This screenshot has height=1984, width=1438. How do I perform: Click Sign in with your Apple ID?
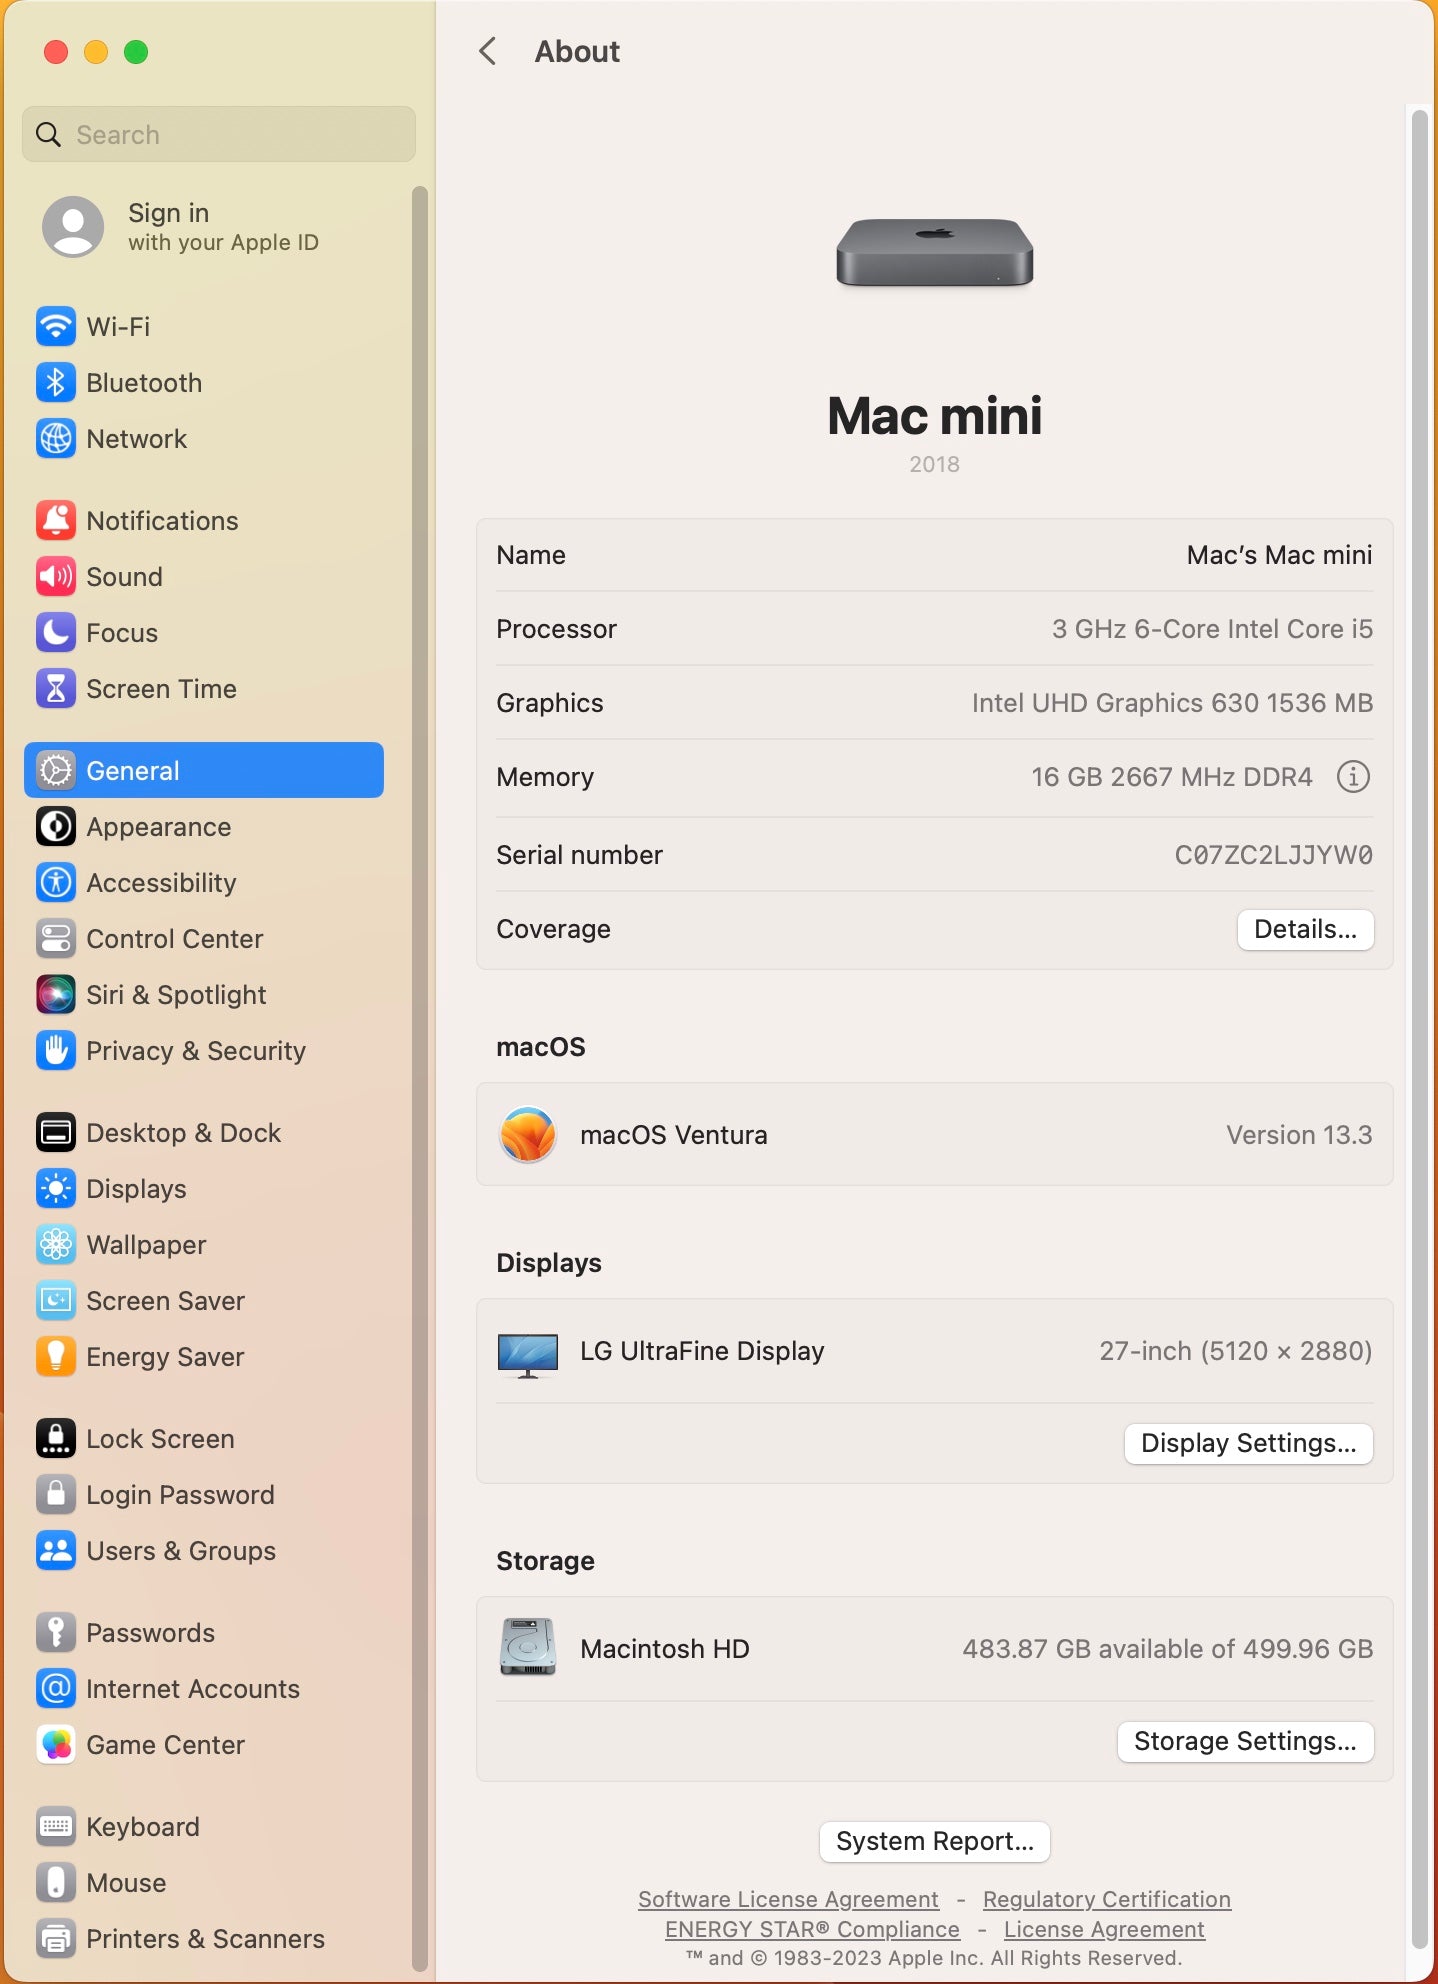[181, 227]
